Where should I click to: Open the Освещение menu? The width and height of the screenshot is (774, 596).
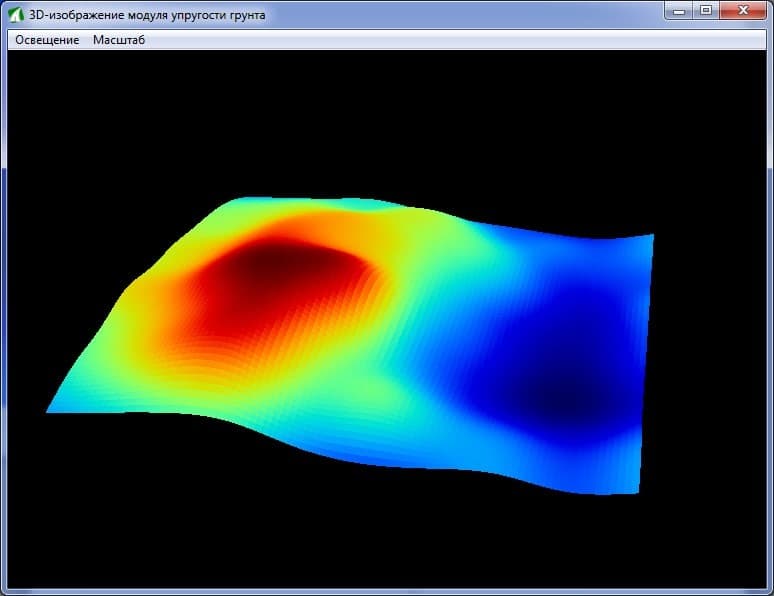[47, 40]
